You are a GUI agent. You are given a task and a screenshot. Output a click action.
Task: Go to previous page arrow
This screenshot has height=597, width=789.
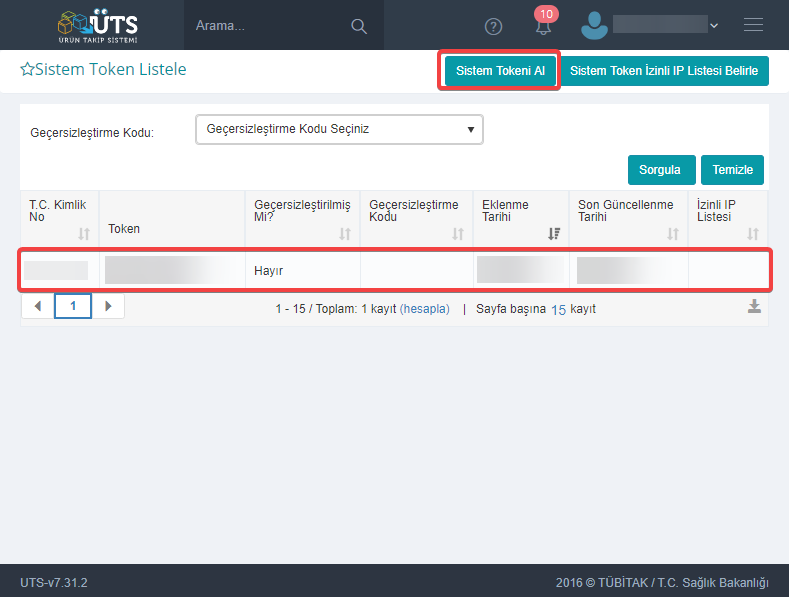click(38, 306)
